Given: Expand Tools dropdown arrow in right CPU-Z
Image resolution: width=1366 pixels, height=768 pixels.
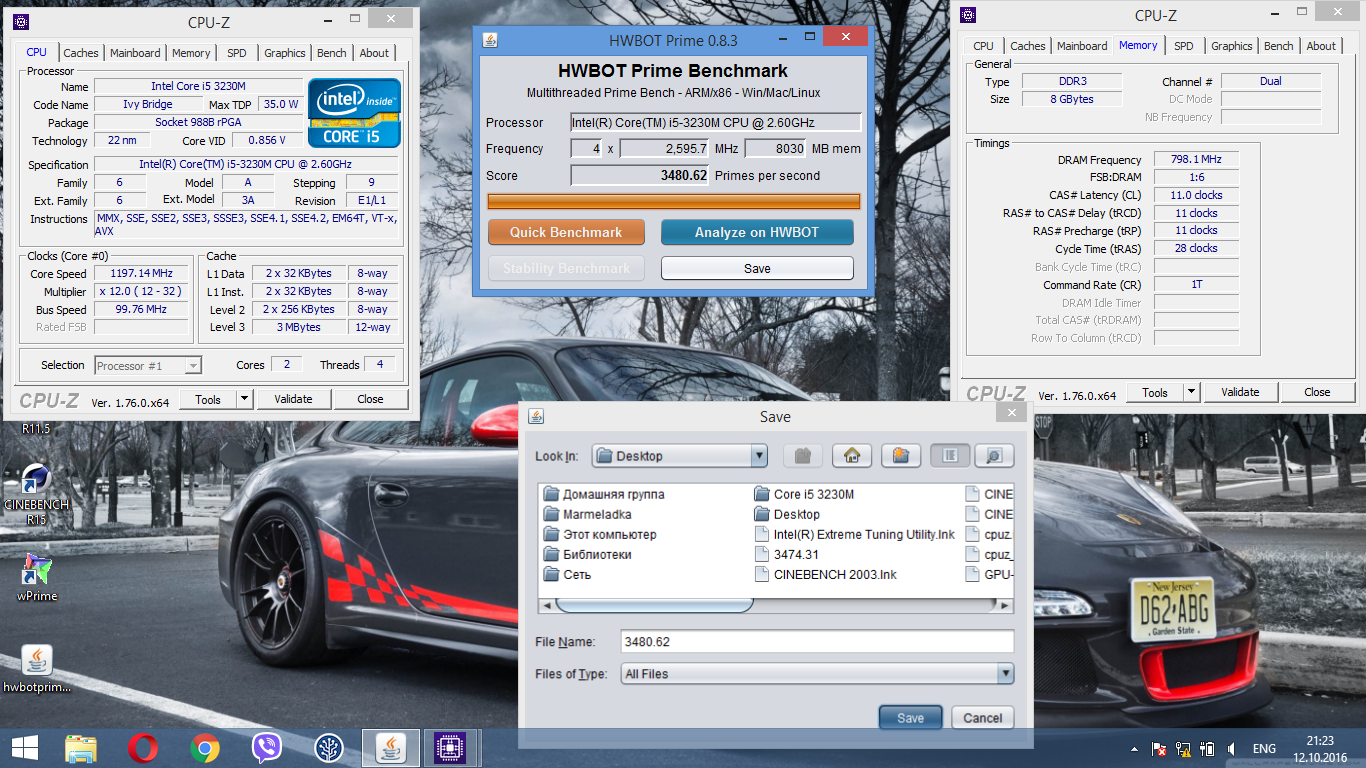Looking at the screenshot, I should pyautogui.click(x=1191, y=392).
